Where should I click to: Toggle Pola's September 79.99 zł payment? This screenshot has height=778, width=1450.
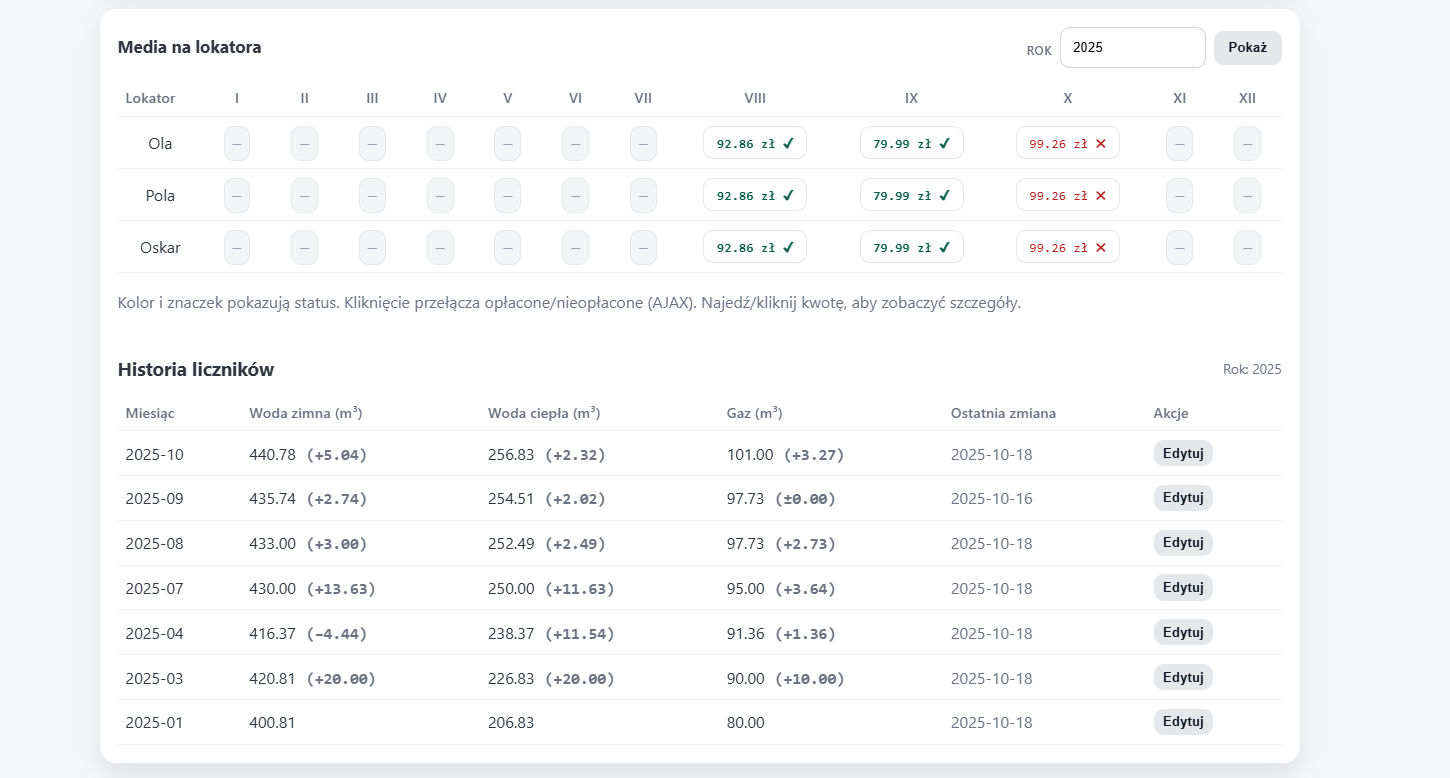911,195
